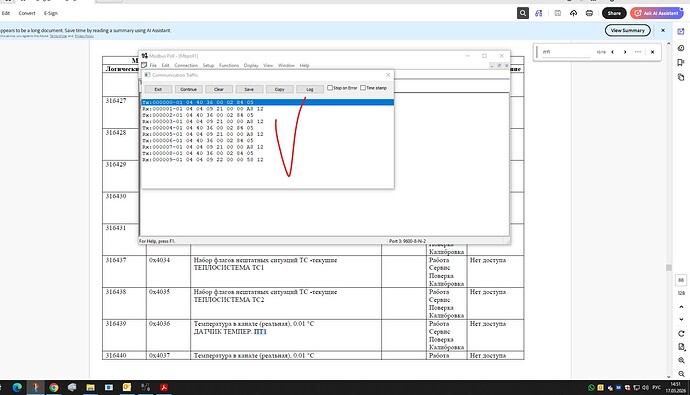Click the zoom in magnifier in sidebar
690x395 pixels.
pos(681,360)
